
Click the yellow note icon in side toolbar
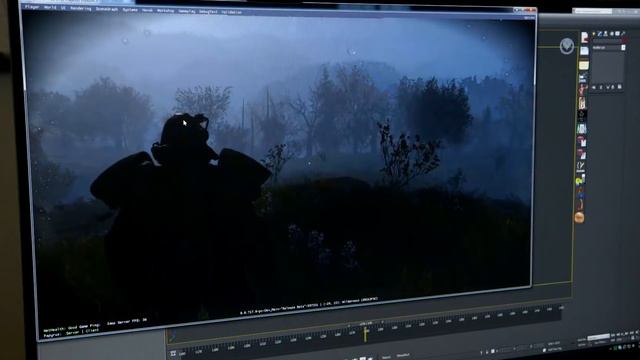[x=584, y=65]
